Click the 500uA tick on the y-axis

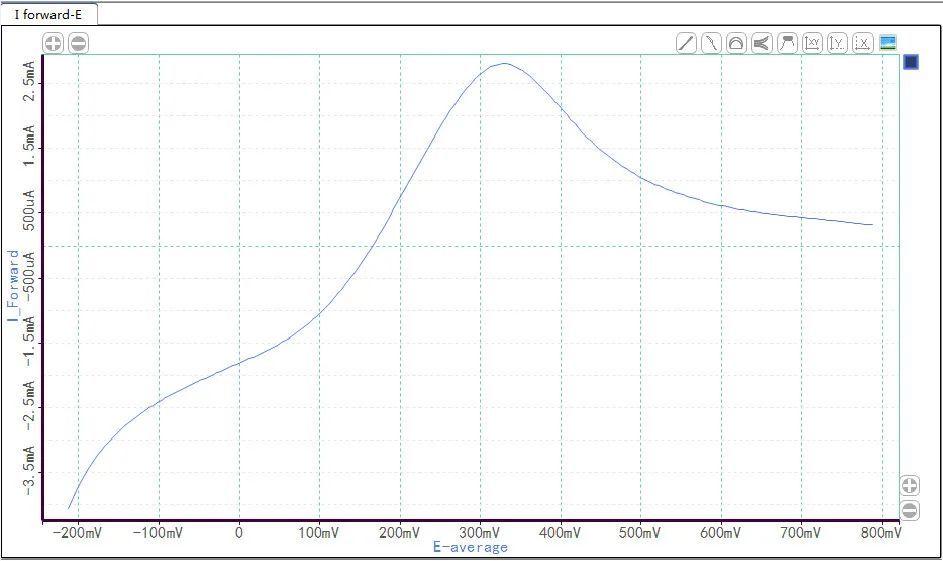(29, 210)
